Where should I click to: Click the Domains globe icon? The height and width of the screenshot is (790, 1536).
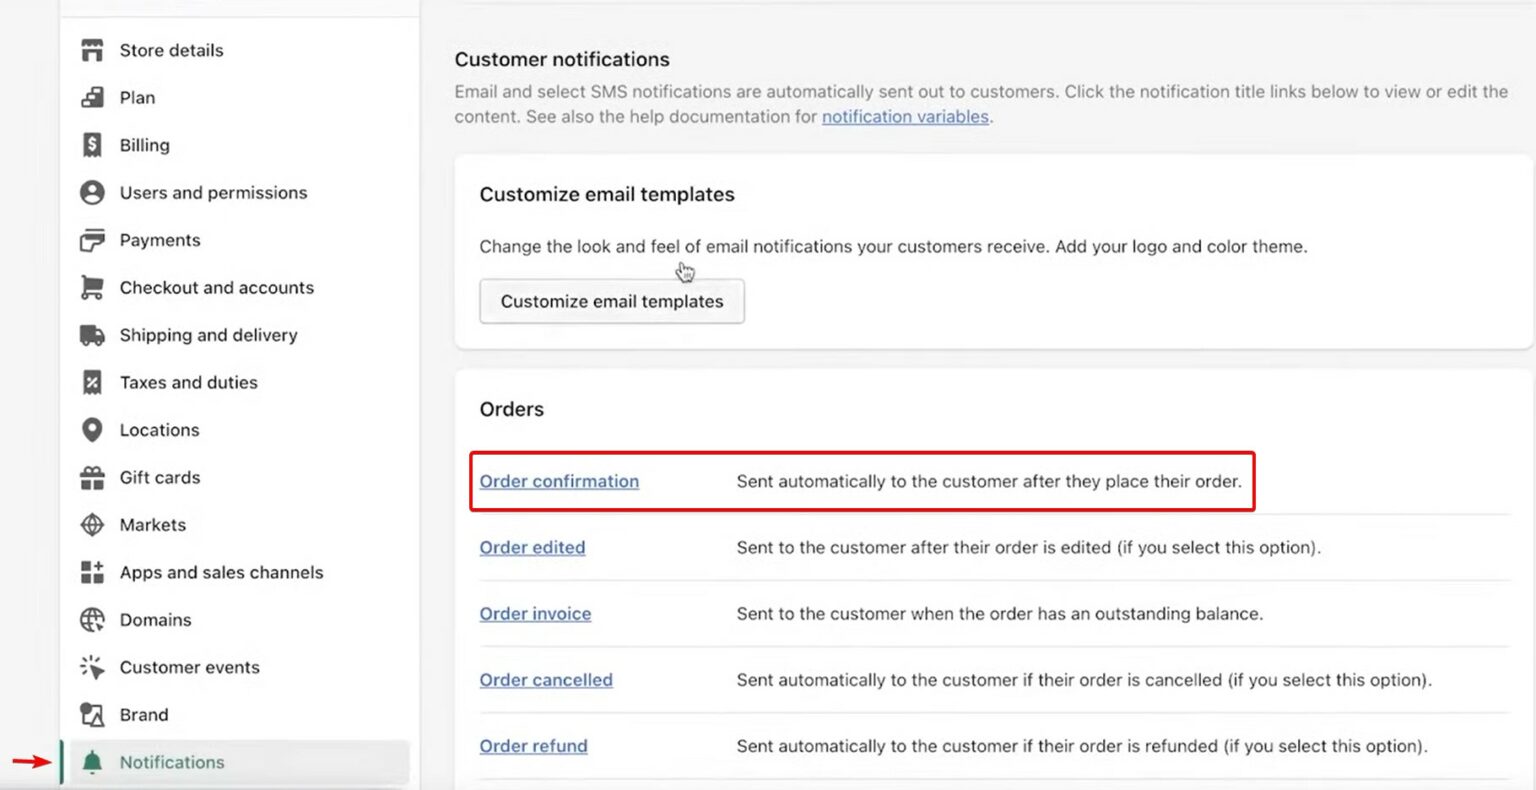point(91,619)
